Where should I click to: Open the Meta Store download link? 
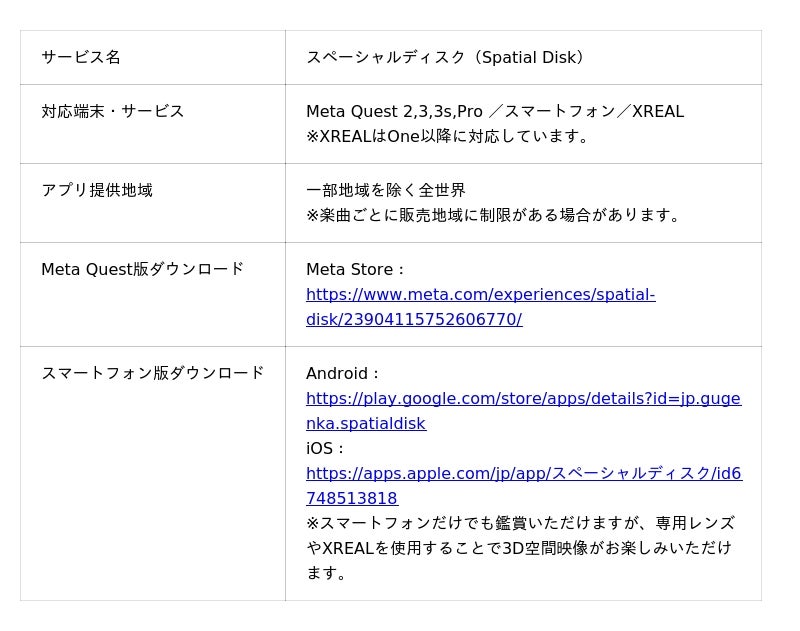click(480, 295)
